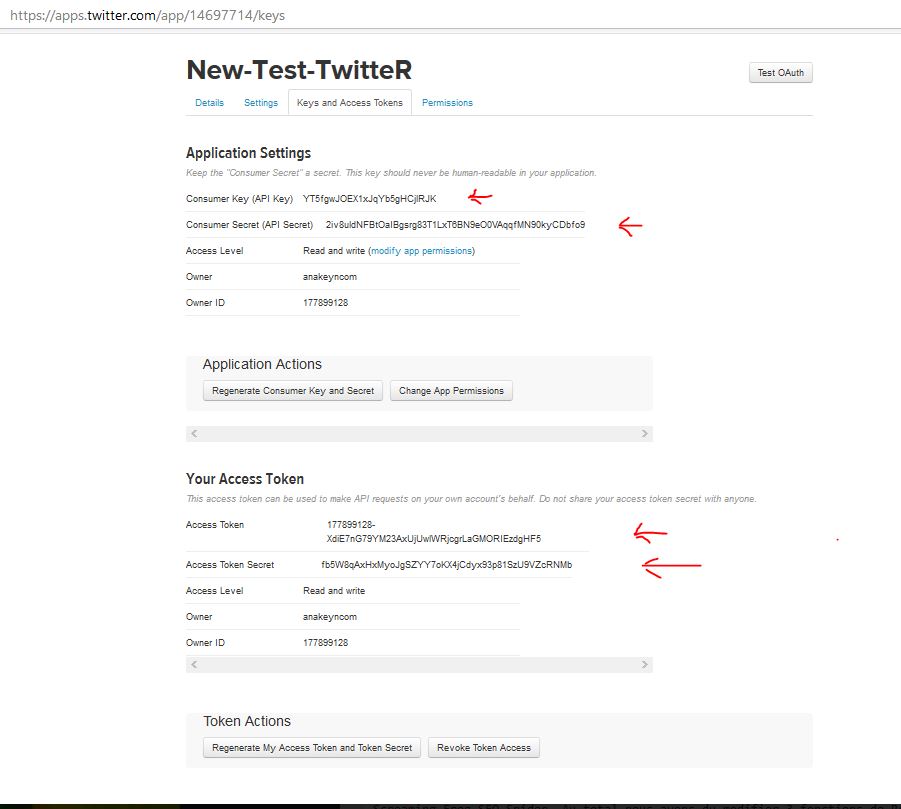The width and height of the screenshot is (901, 809).
Task: Click the New-Test-TwitteR app title
Action: pos(299,70)
